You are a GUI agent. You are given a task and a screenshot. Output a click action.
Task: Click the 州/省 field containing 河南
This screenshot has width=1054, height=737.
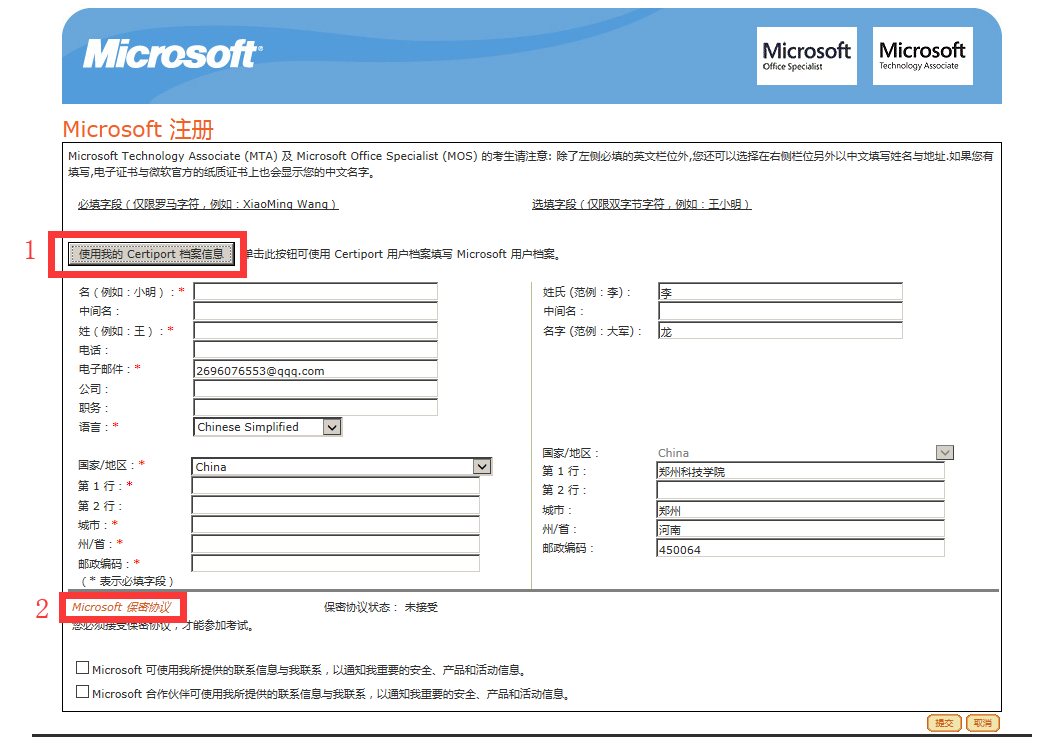pyautogui.click(x=801, y=529)
